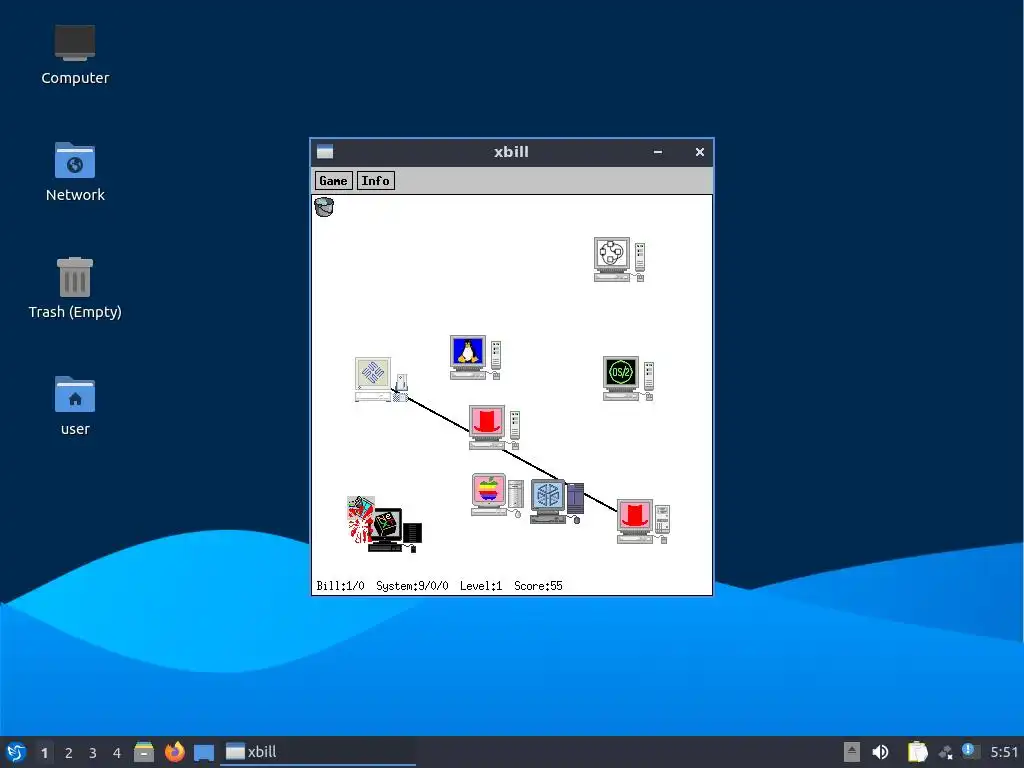Viewport: 1024px width, 768px height.
Task: Open the removable media eject tray icon
Action: point(852,752)
